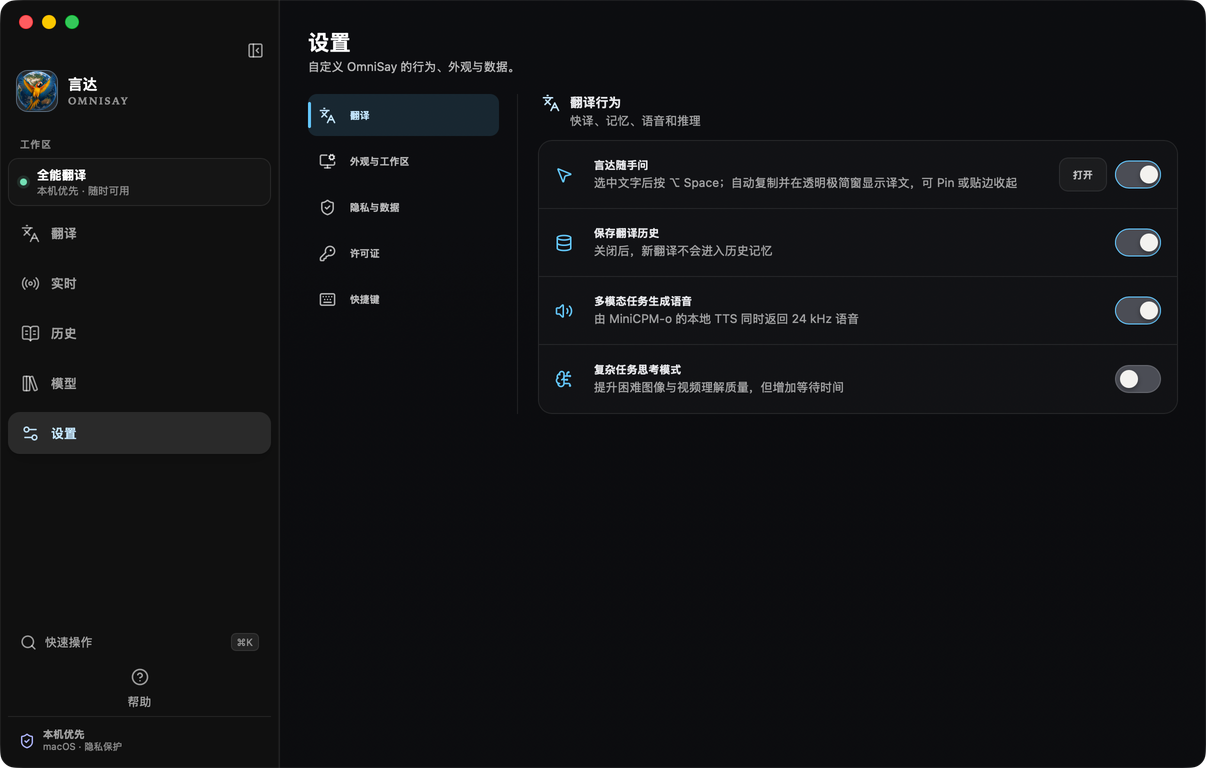This screenshot has height=768, width=1206.
Task: Turn off the 言达随手问 switch
Action: click(1138, 175)
